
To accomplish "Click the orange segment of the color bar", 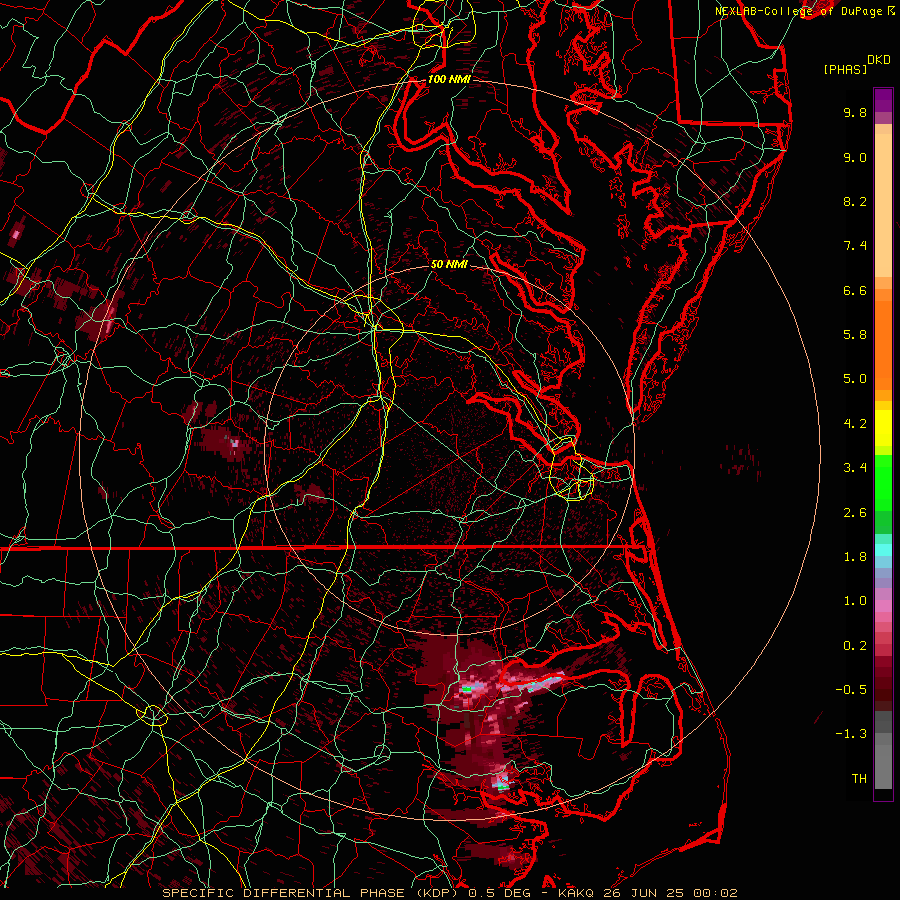I will tap(883, 346).
